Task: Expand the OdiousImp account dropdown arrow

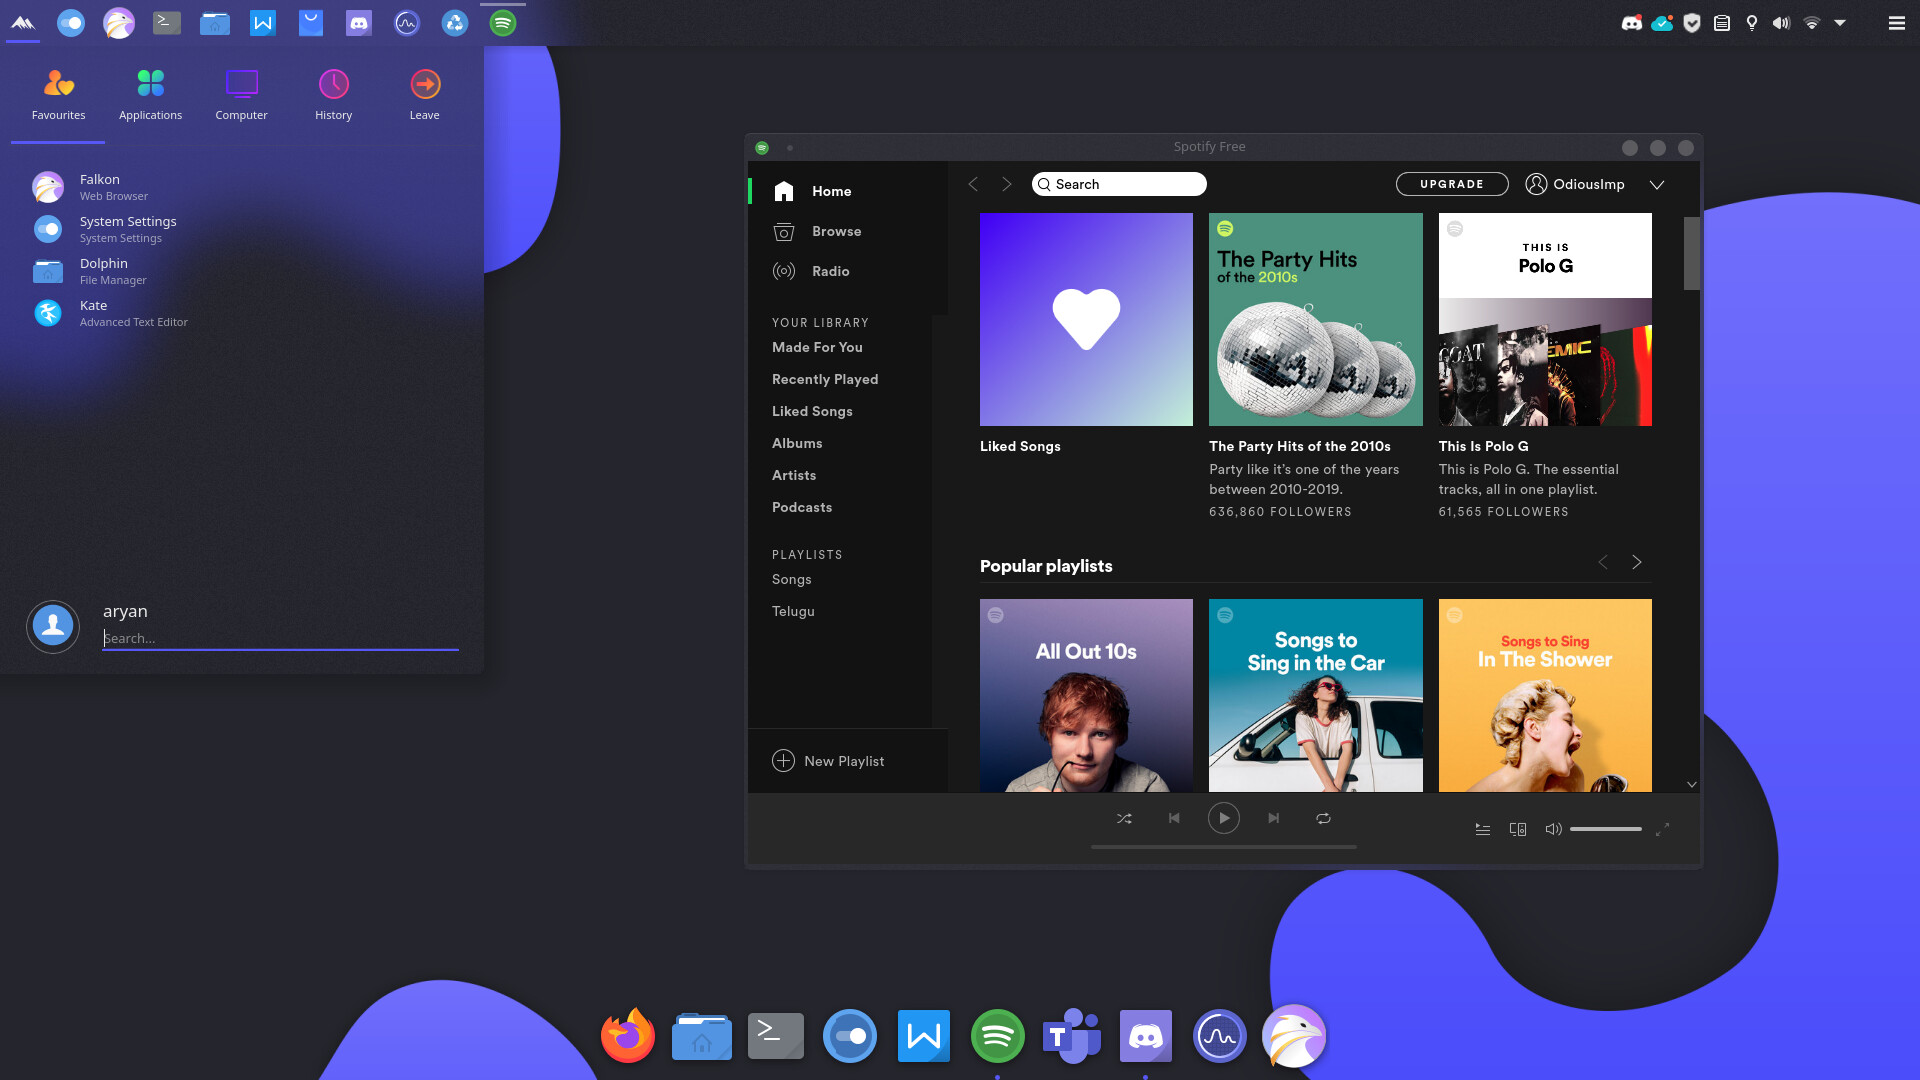Action: point(1657,185)
